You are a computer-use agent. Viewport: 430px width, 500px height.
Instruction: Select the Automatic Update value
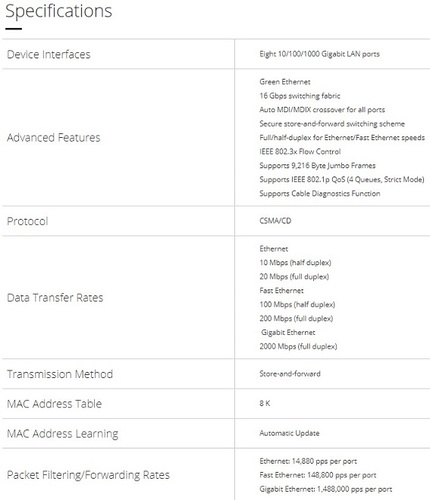(289, 433)
